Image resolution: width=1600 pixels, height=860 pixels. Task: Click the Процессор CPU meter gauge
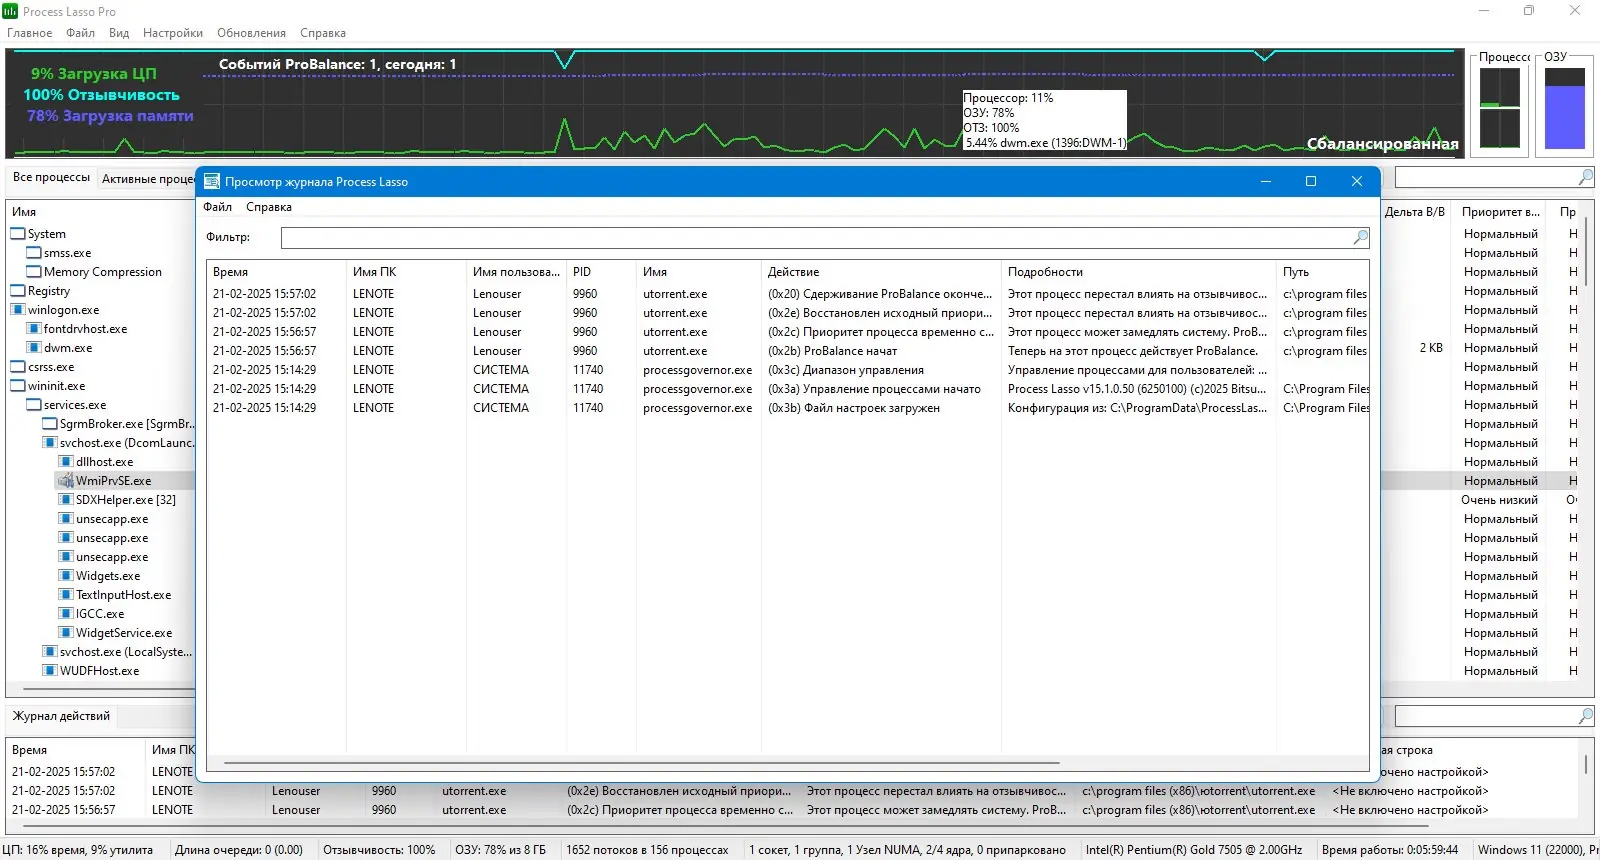(x=1500, y=108)
